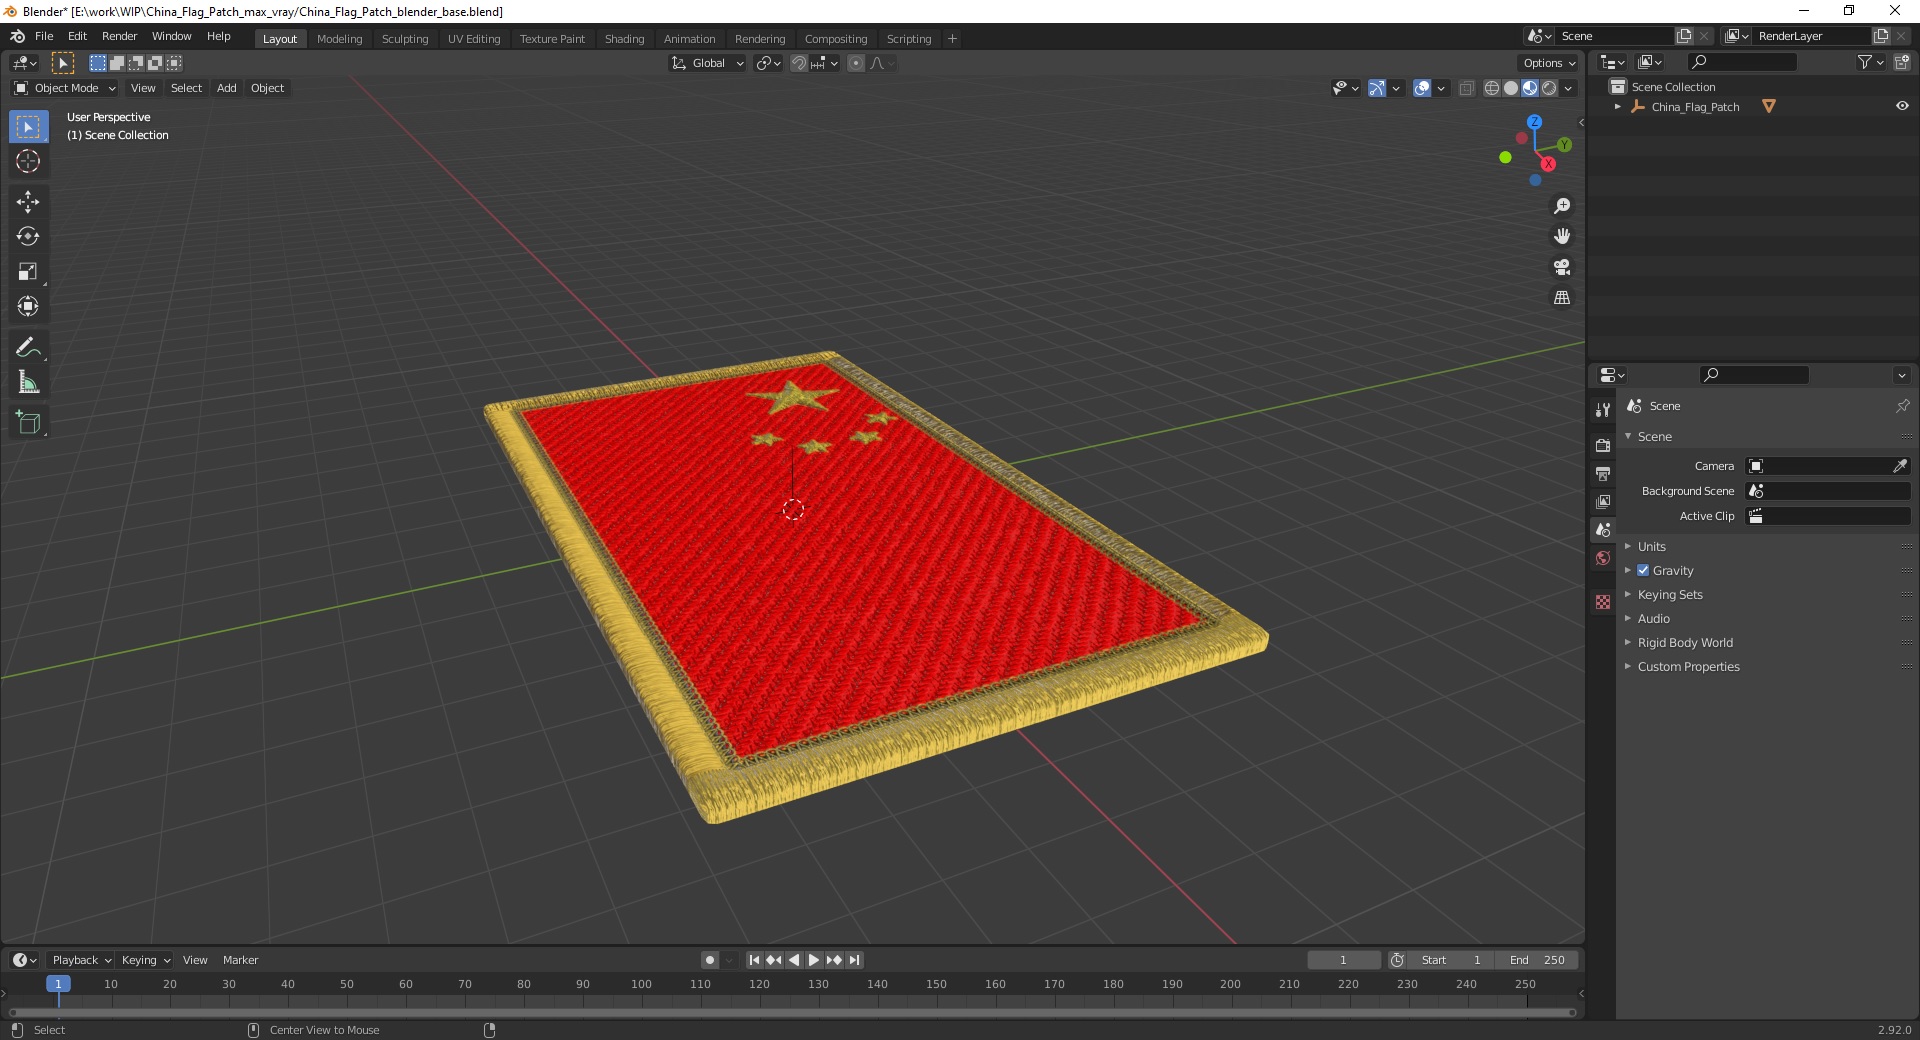Choose the Rotate tool

(28, 237)
